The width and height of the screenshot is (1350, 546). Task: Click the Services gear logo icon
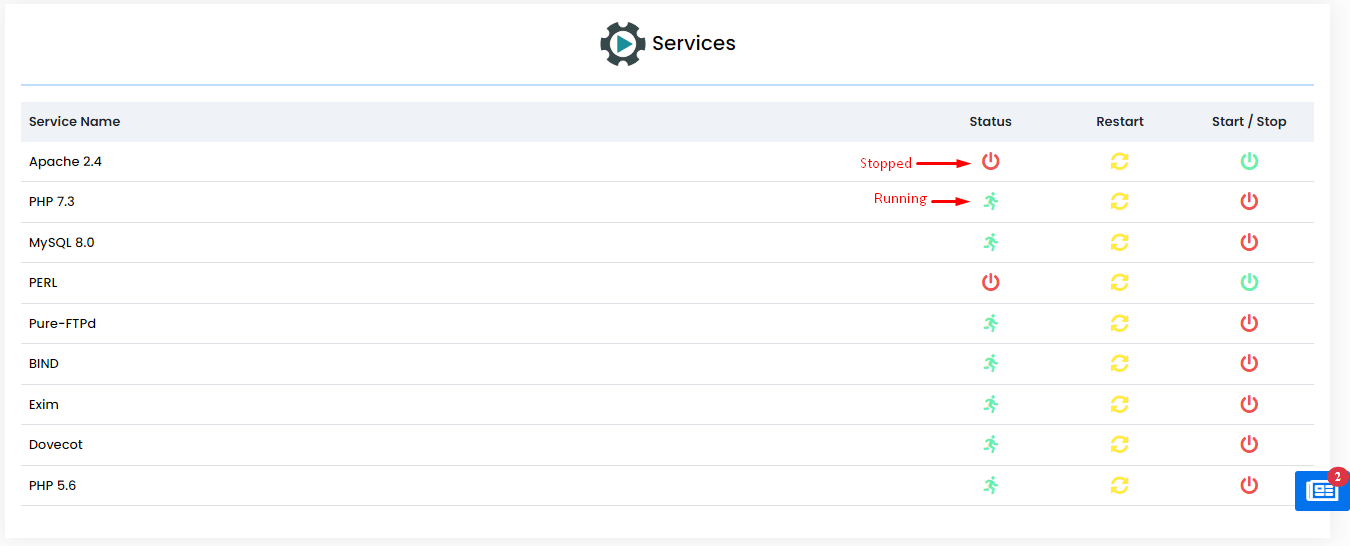pyautogui.click(x=622, y=44)
